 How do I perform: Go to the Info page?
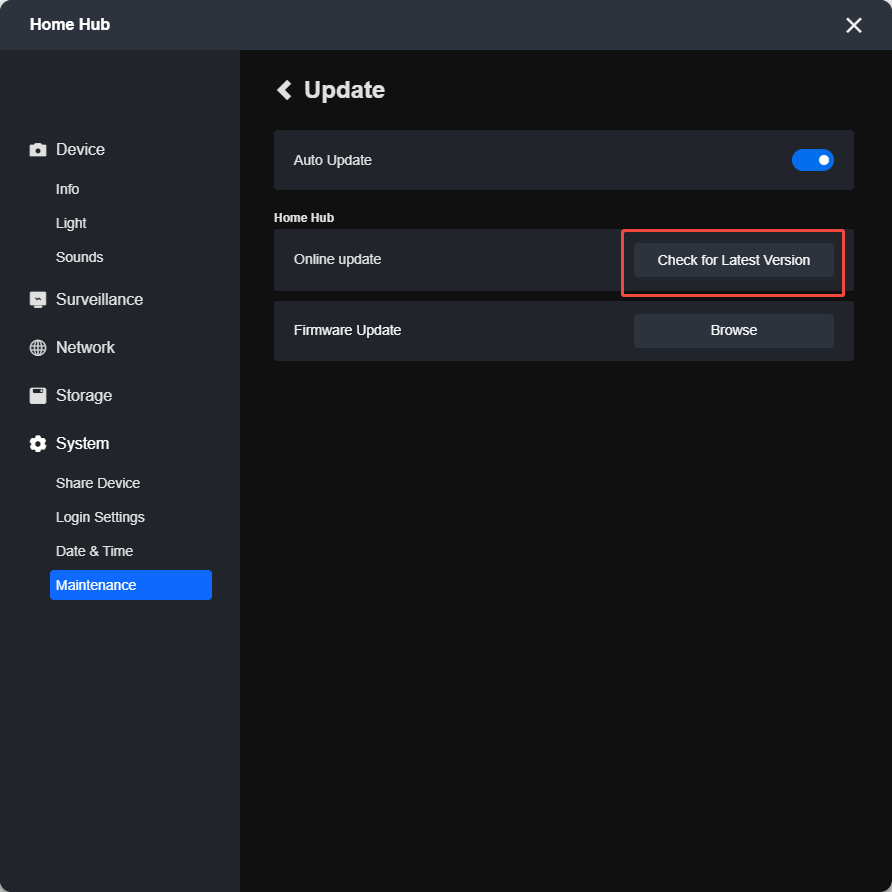click(67, 189)
